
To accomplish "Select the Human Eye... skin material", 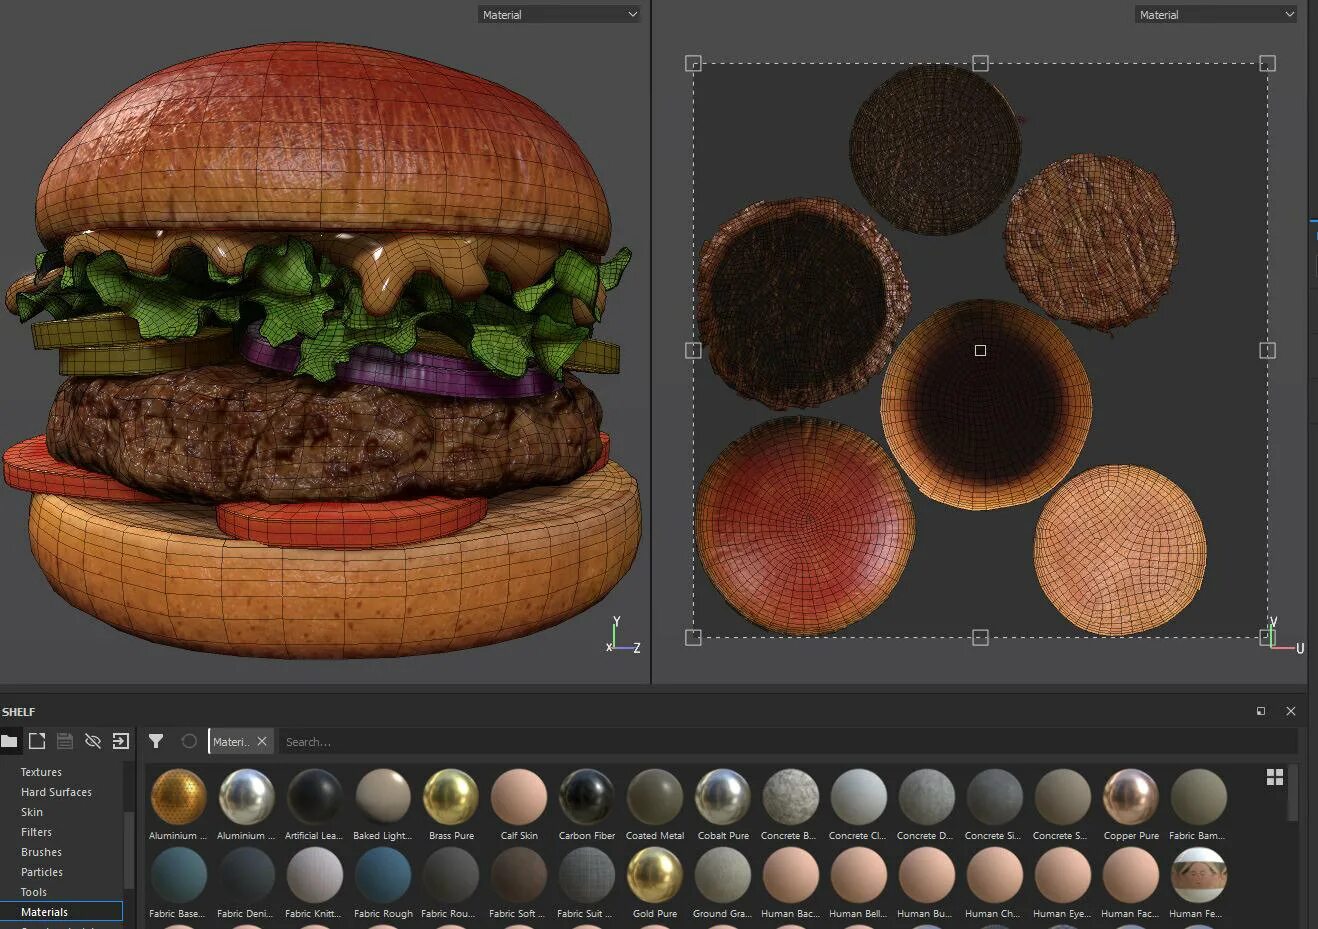I will point(1063,875).
